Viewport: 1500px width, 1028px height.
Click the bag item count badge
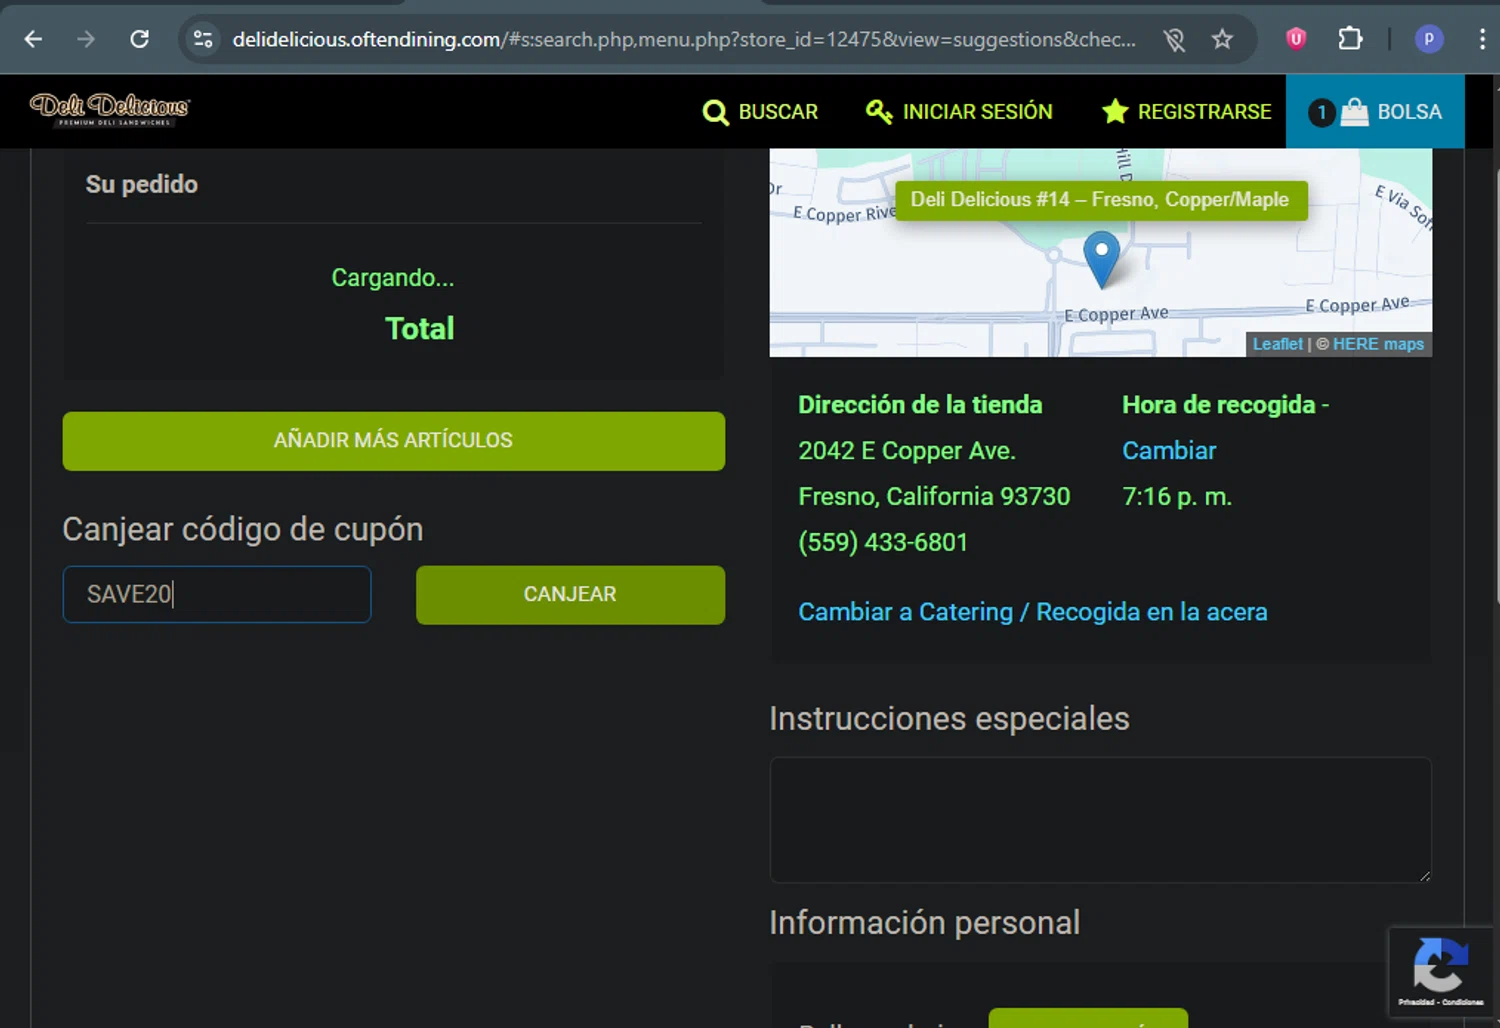point(1322,112)
